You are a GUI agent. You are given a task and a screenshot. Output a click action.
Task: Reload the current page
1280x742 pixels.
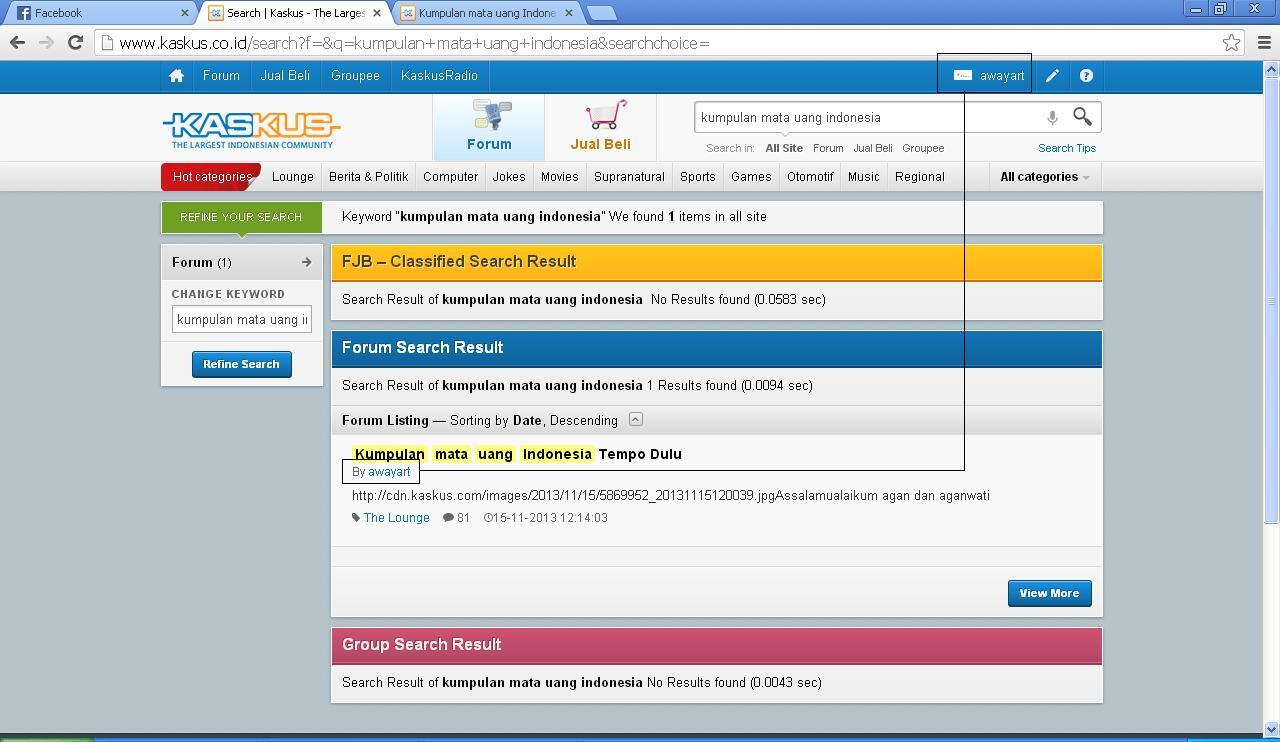tap(75, 43)
